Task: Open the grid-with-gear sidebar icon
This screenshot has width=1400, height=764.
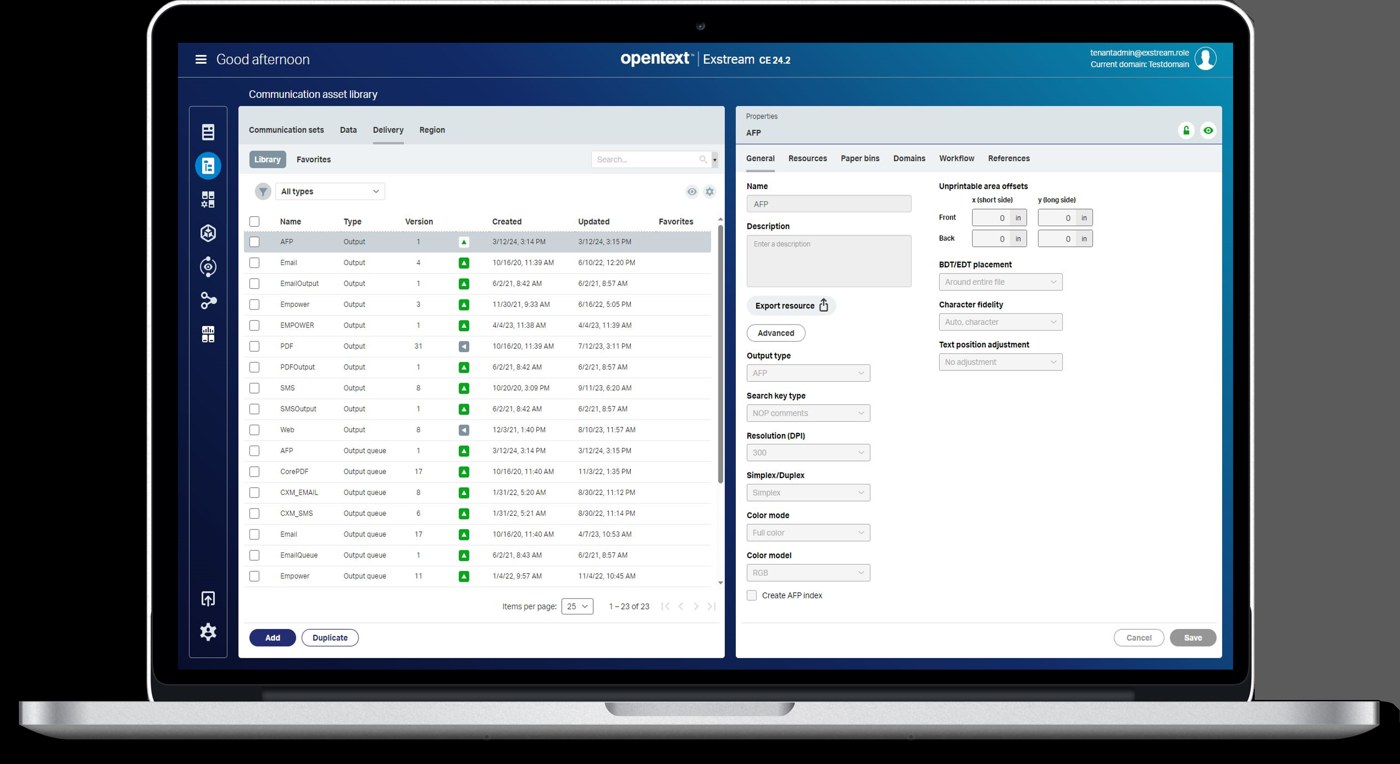Action: tap(208, 200)
